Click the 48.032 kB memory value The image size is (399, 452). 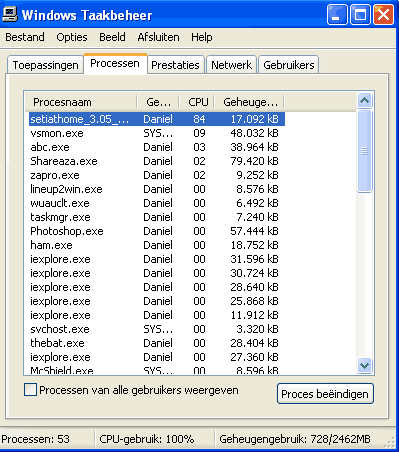coord(254,133)
